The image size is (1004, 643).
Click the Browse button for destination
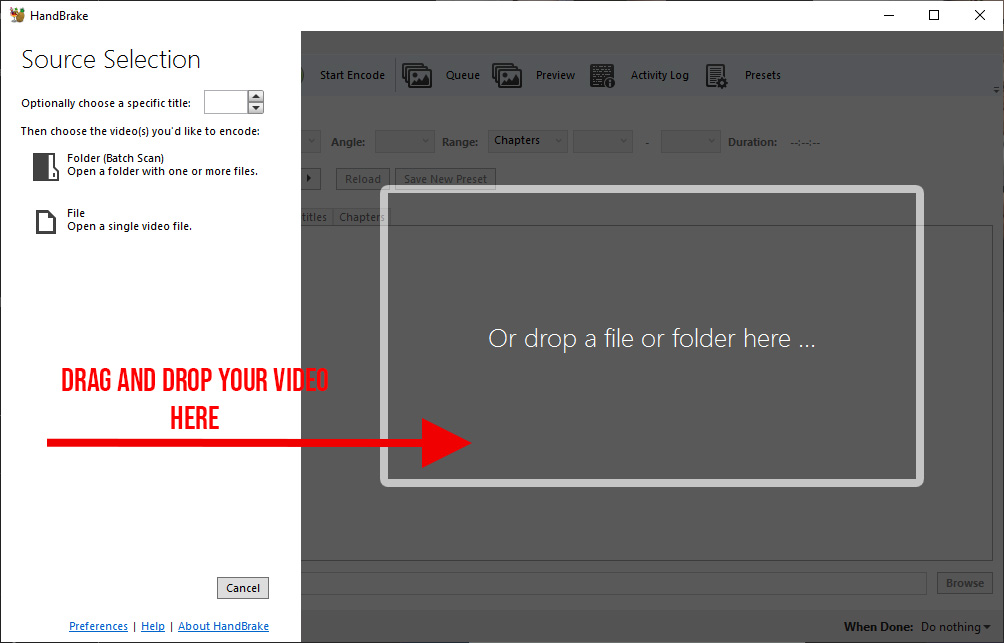click(x=965, y=583)
